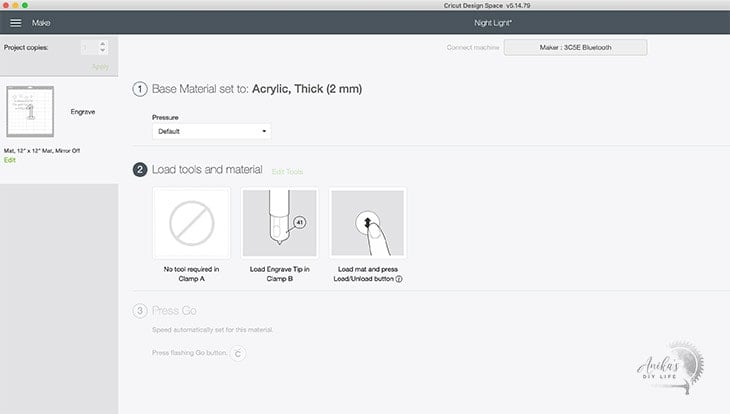Click the step 3 circle number

(x=140, y=311)
